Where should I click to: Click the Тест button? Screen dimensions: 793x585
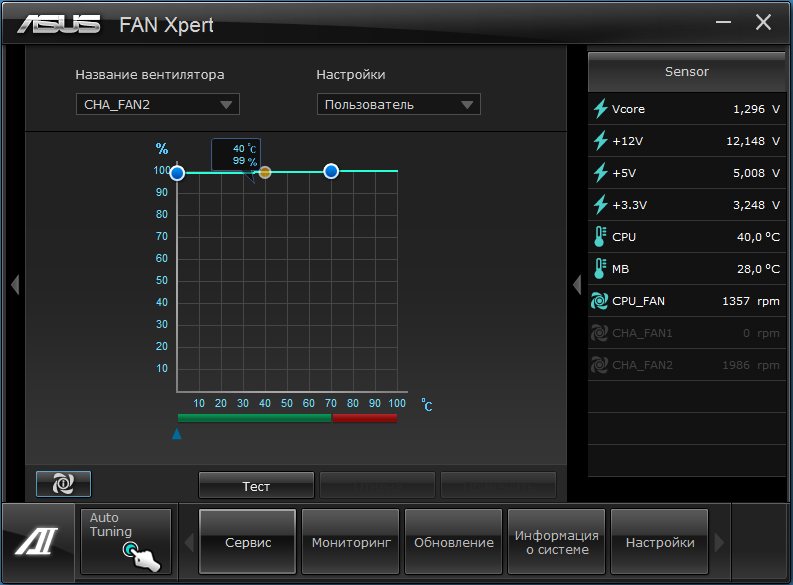(x=256, y=485)
